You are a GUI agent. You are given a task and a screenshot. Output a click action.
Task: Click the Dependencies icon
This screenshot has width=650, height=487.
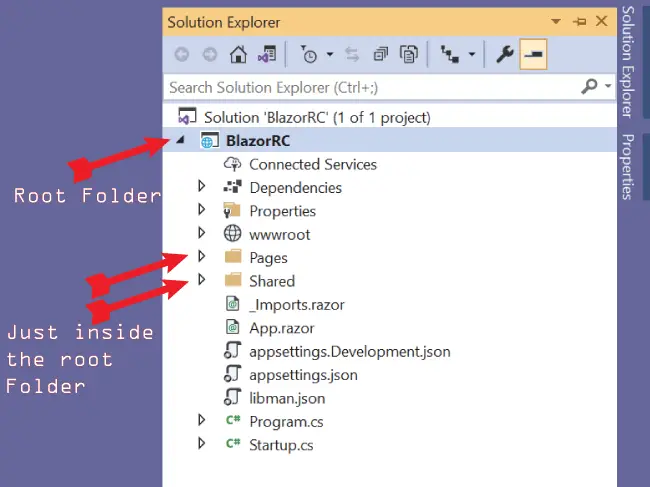[233, 187]
